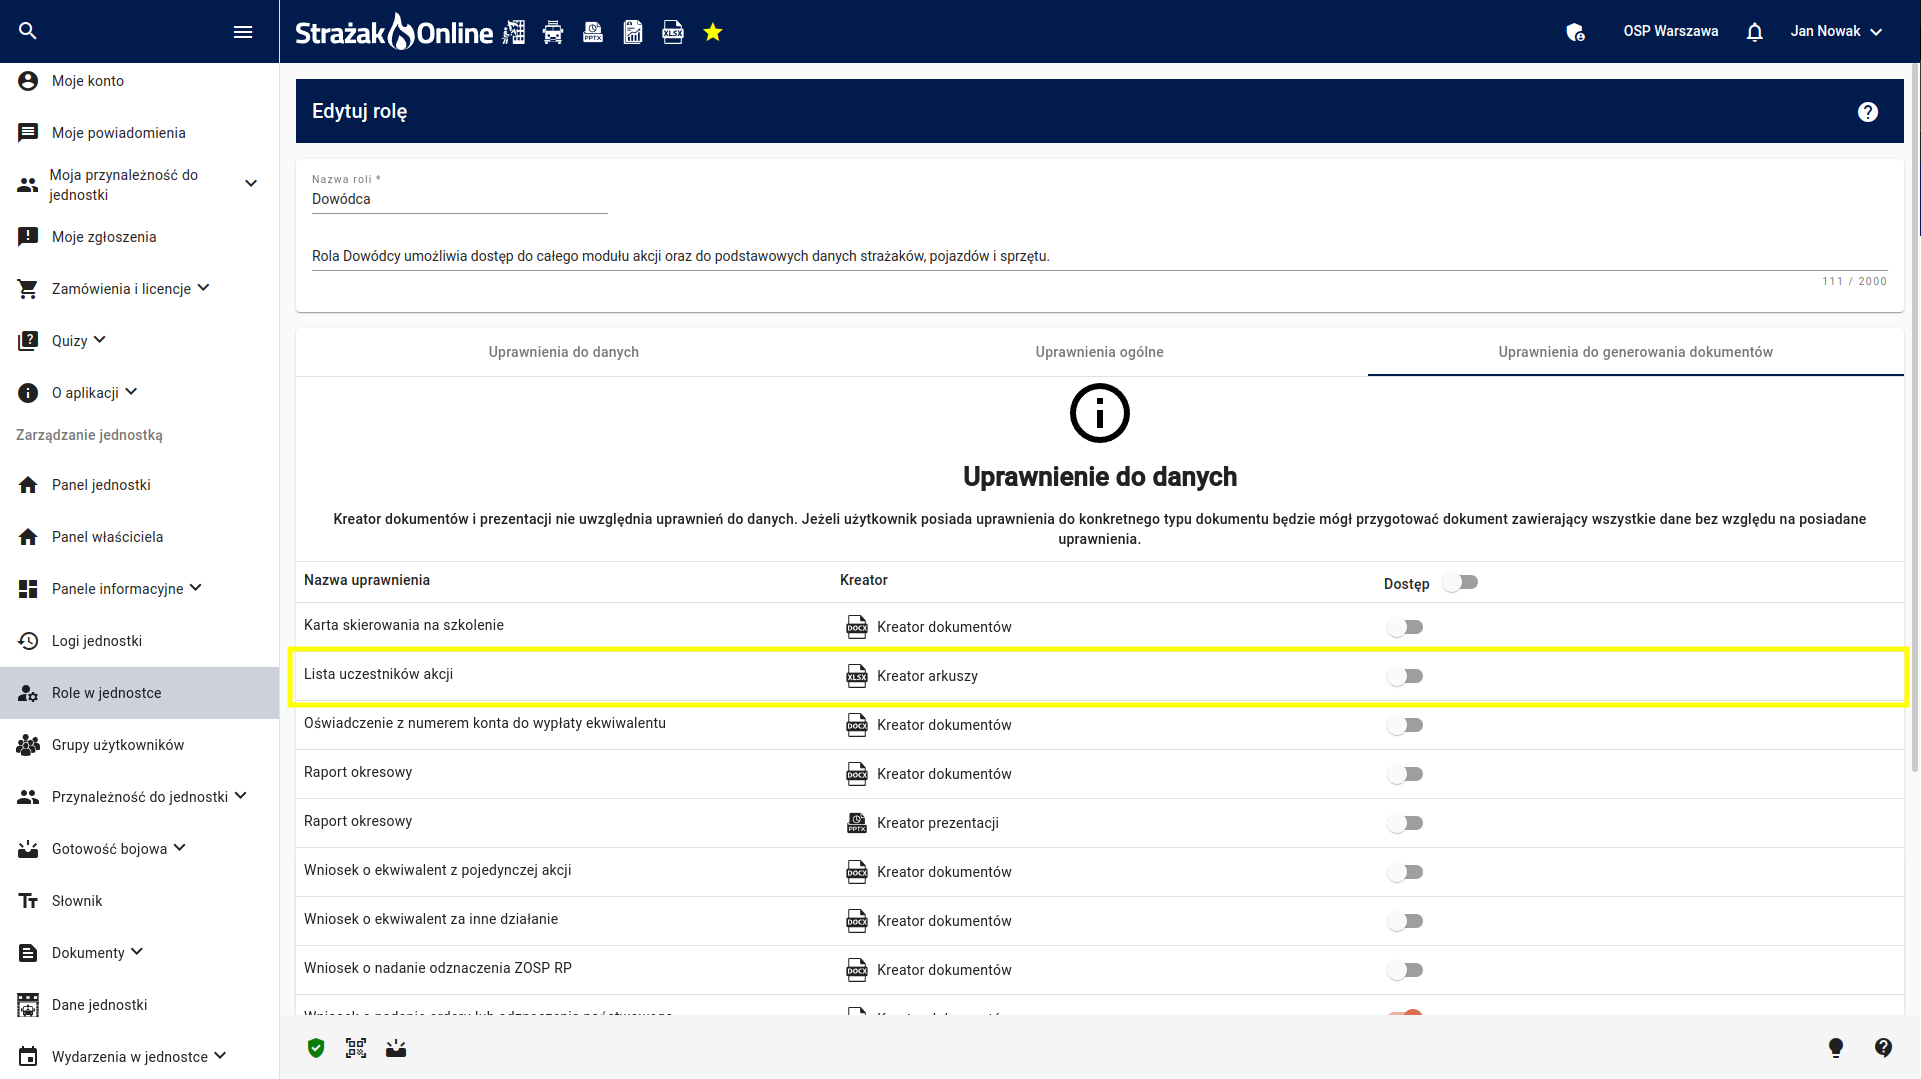Edit the Nazwa roli field with Dowódca
Screen dimensions: 1921x1079
(x=460, y=199)
